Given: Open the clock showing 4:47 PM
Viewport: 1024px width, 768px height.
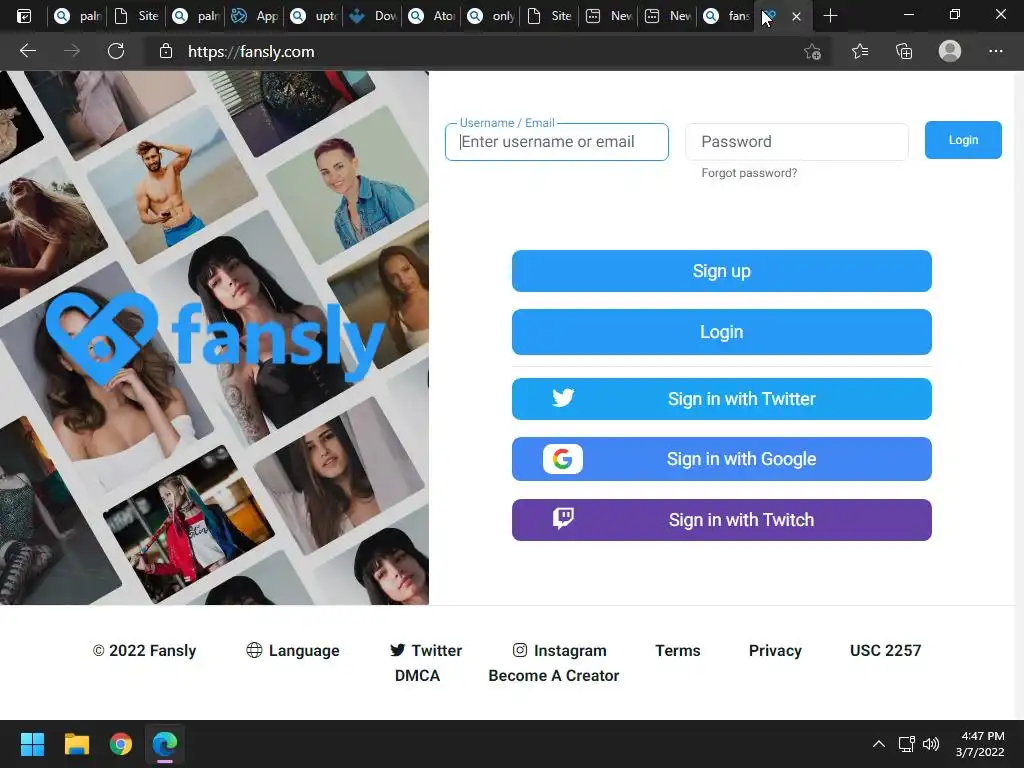Looking at the screenshot, I should [980, 744].
